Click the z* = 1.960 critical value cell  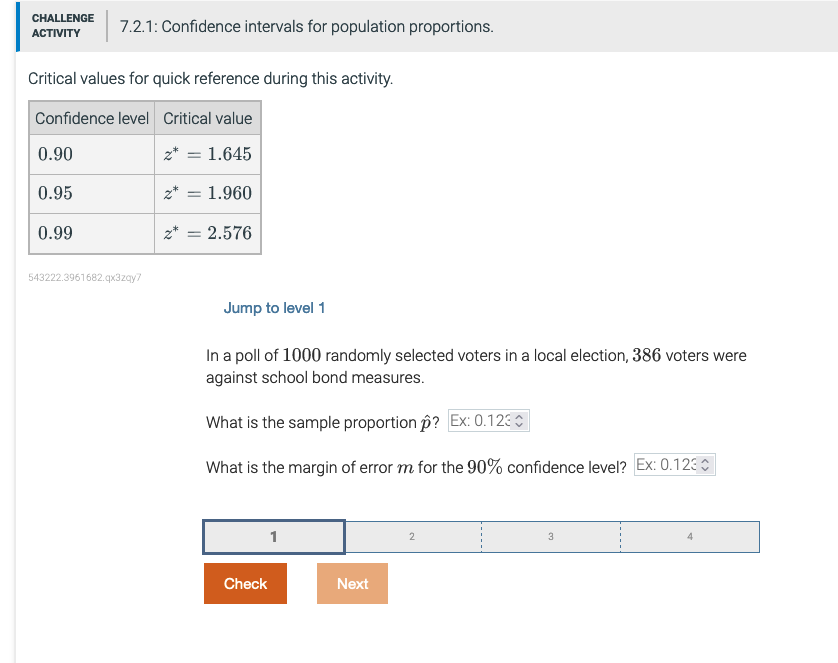point(208,193)
